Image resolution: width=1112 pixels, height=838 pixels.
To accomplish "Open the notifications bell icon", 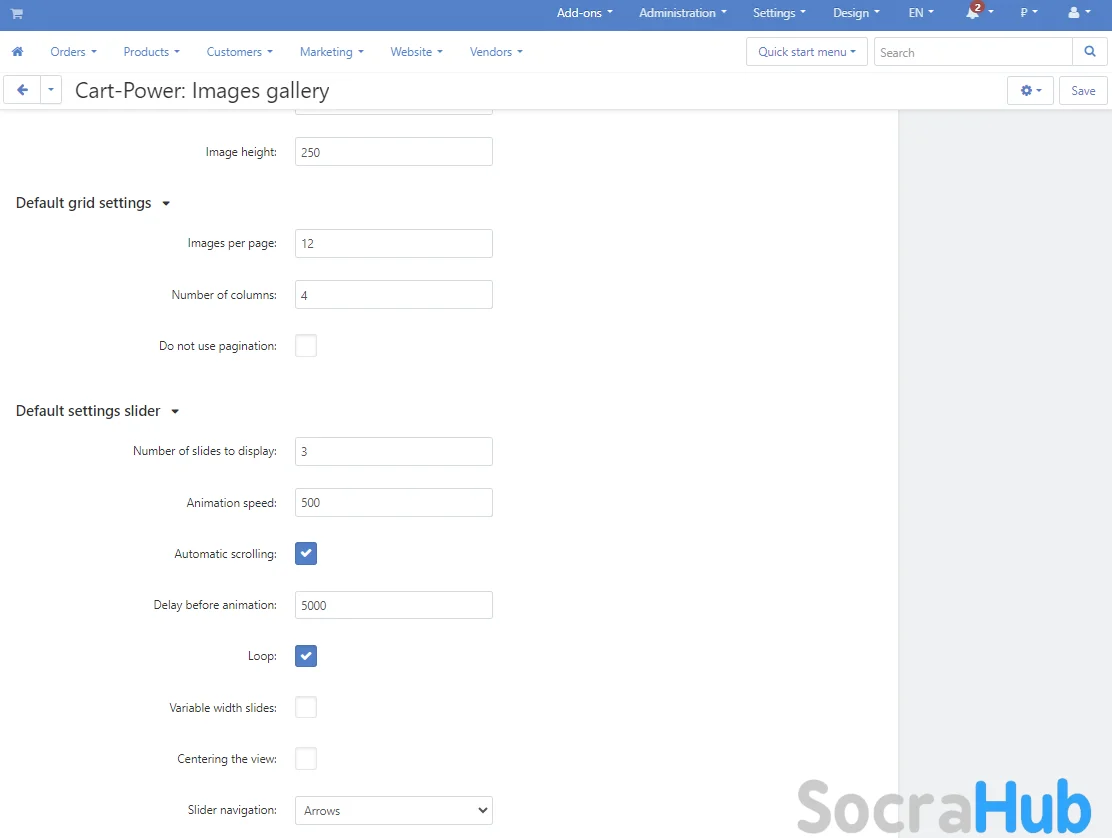I will point(973,13).
